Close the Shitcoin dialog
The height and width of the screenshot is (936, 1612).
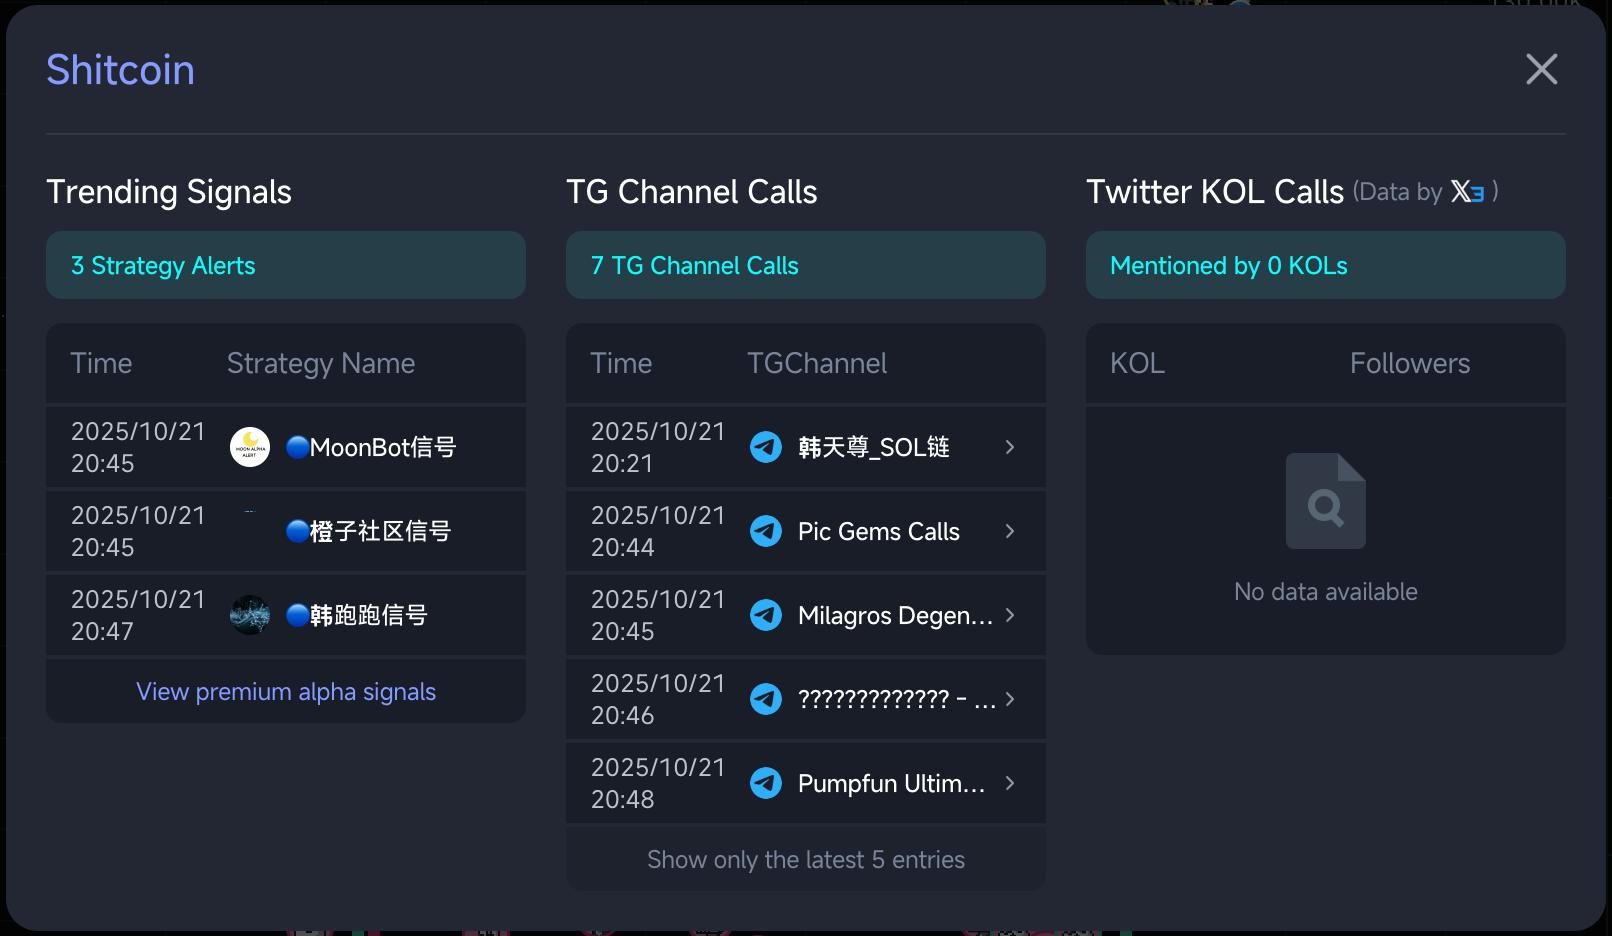coord(1541,69)
